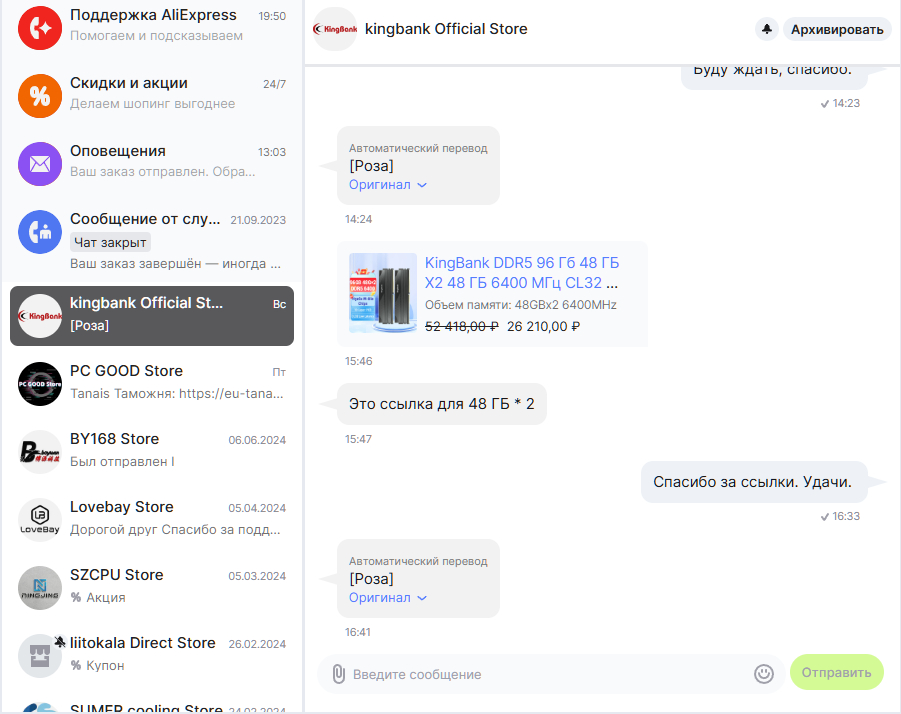
Task: Open Поддержка AliExpress conversation
Action: pyautogui.click(x=152, y=28)
